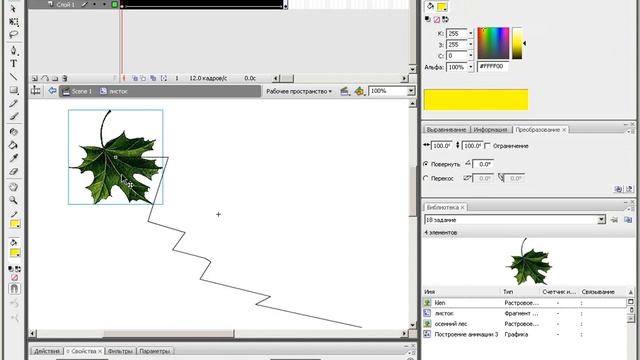Screen dimensions: 640x360
Task: Select the Paint Bucket tool
Action: (x=13, y=145)
